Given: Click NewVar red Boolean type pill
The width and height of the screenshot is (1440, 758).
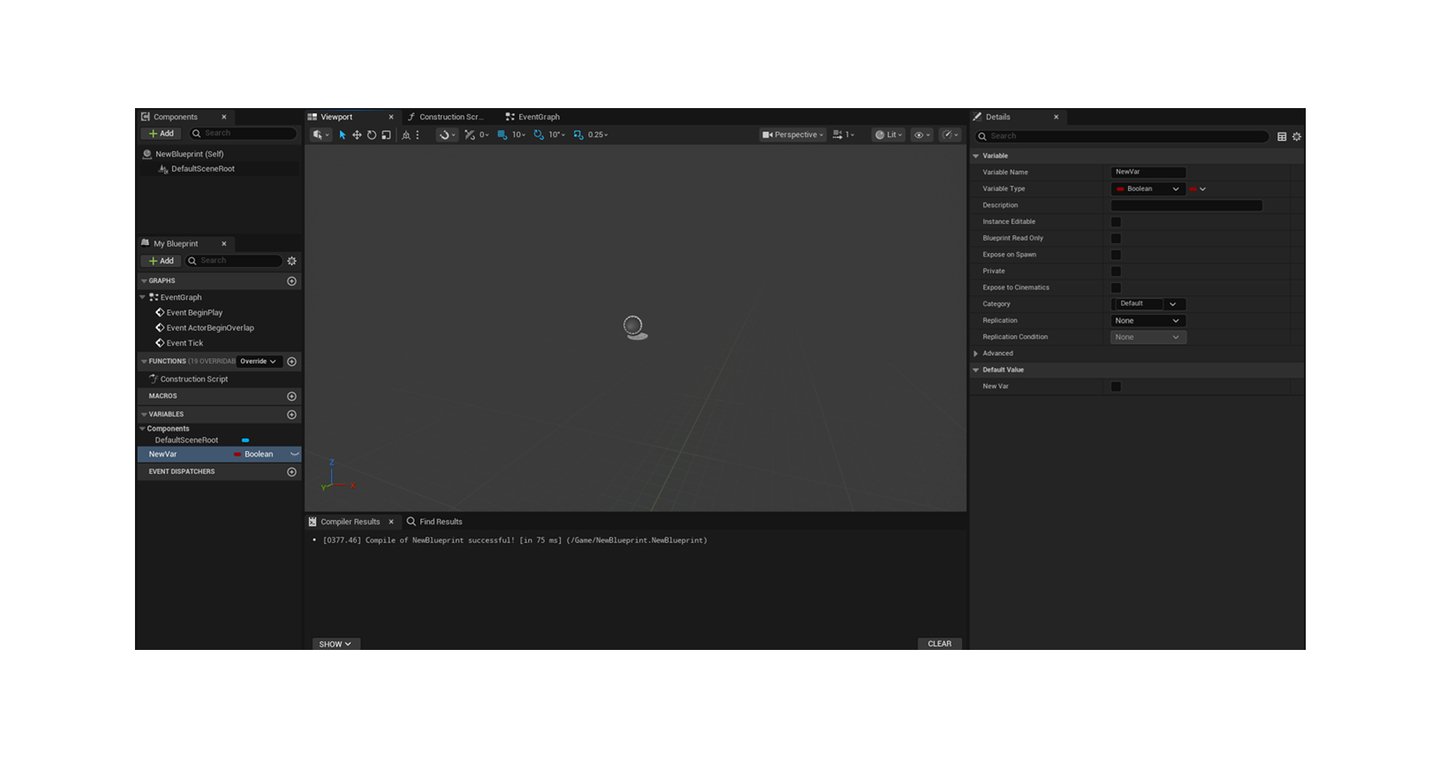Looking at the screenshot, I should 238,454.
